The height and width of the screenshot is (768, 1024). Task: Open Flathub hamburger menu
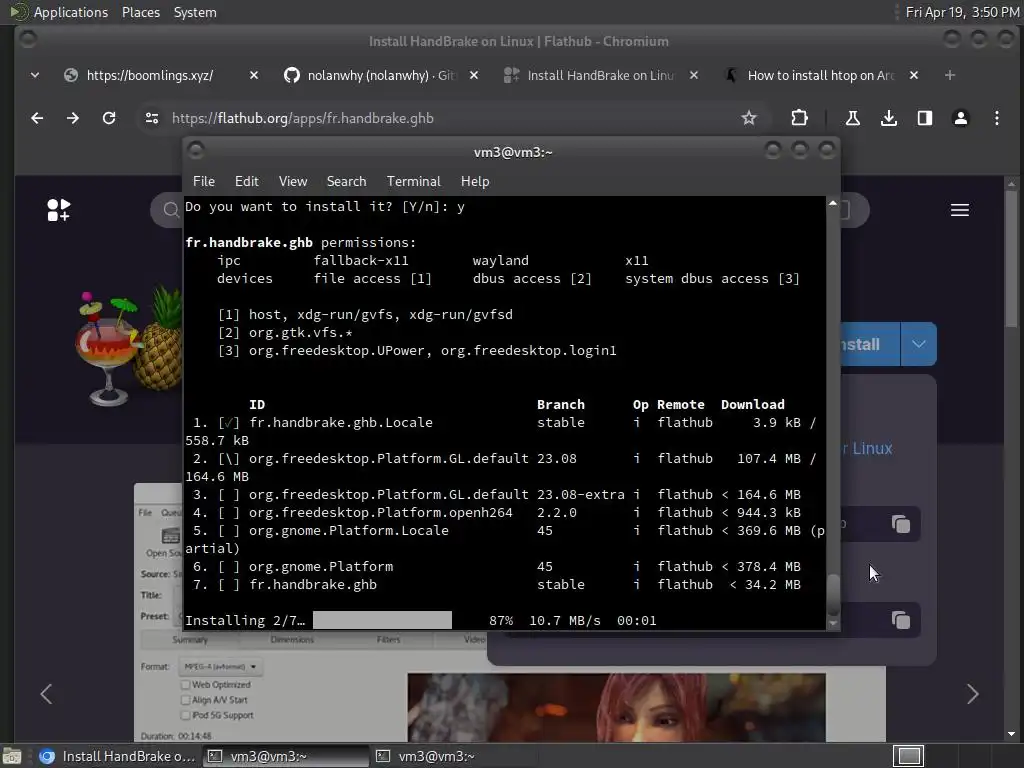click(x=959, y=210)
